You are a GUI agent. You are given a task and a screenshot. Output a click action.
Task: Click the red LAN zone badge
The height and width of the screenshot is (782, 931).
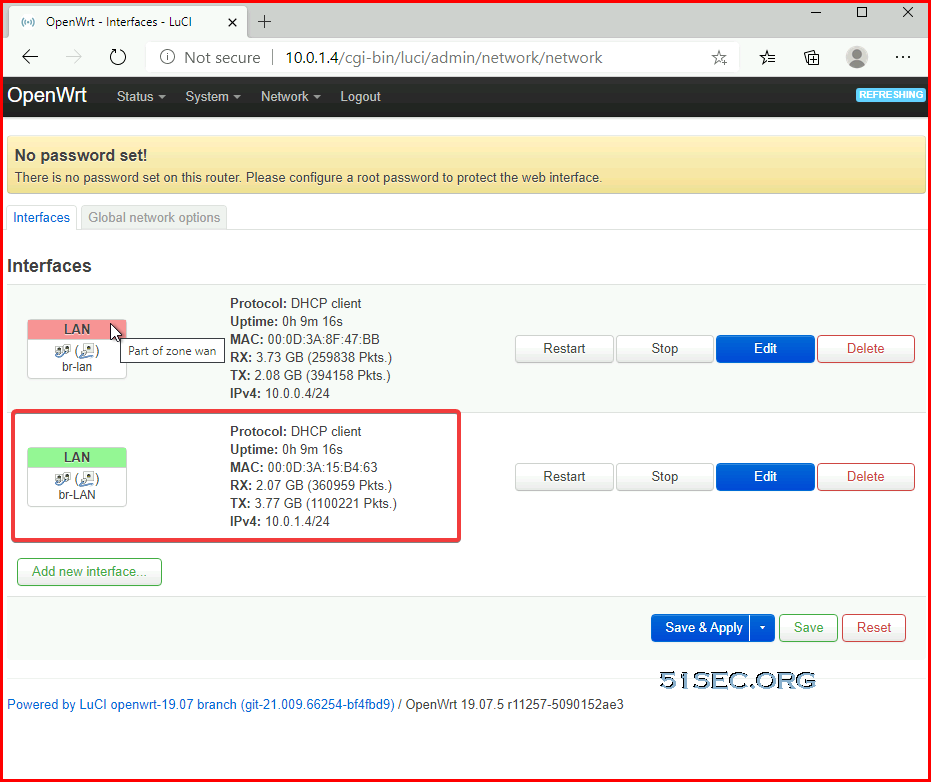click(77, 330)
